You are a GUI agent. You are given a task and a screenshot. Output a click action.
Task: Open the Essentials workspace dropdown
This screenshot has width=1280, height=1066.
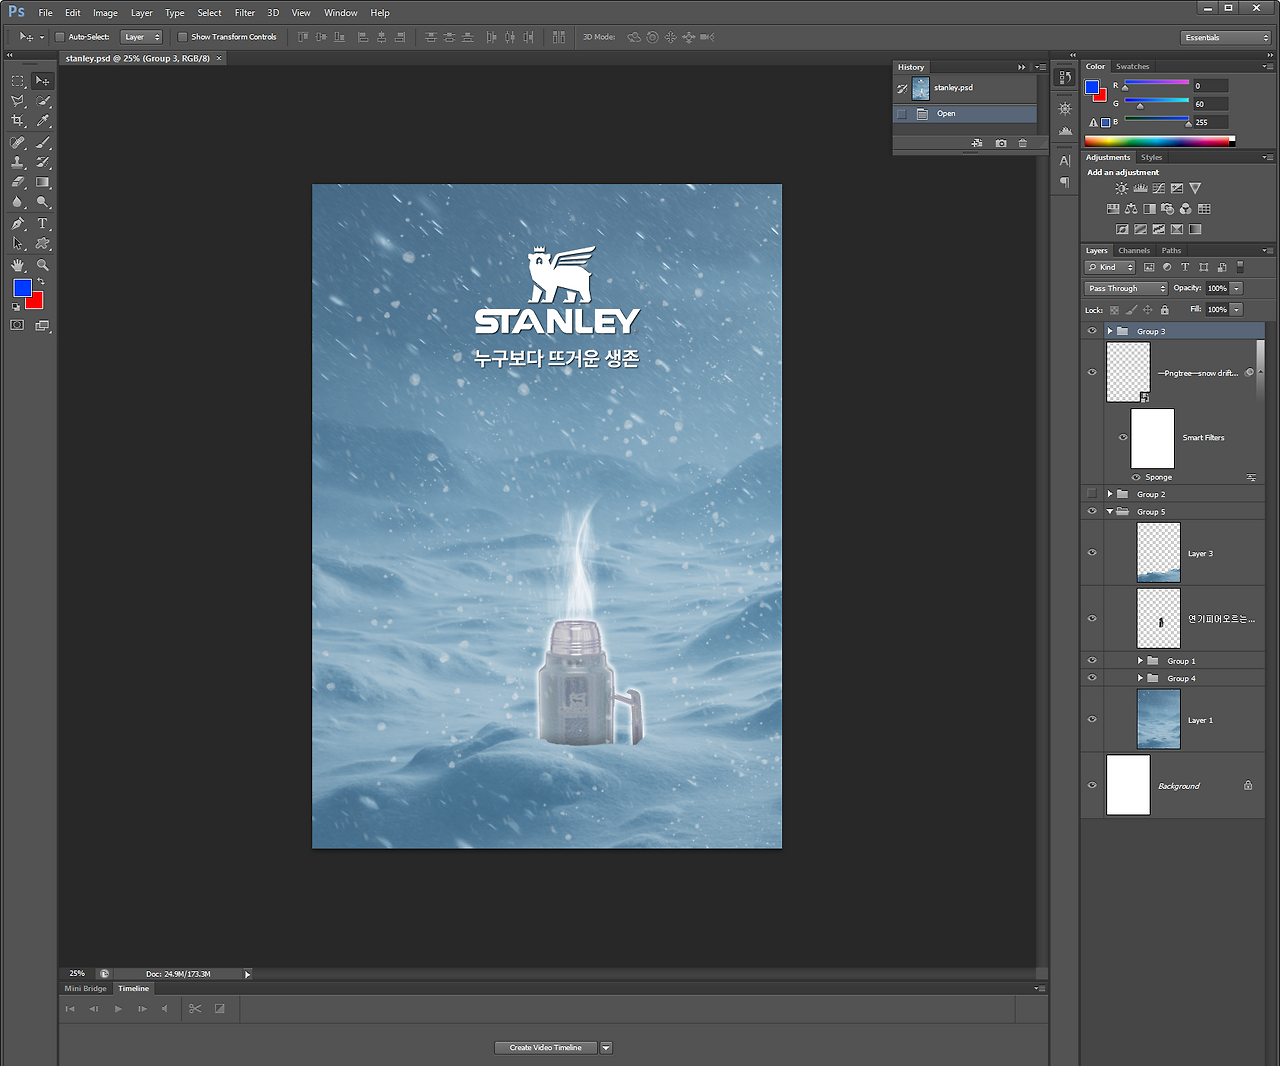tap(1225, 37)
